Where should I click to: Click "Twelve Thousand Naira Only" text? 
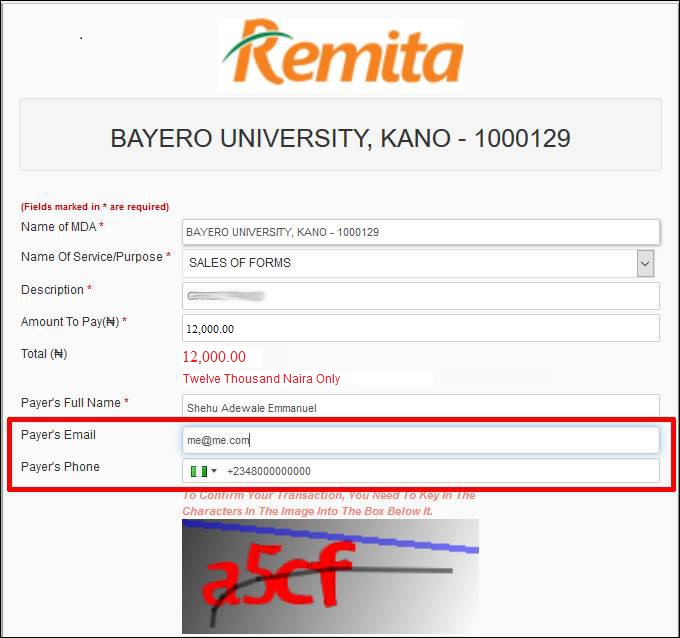pyautogui.click(x=262, y=379)
